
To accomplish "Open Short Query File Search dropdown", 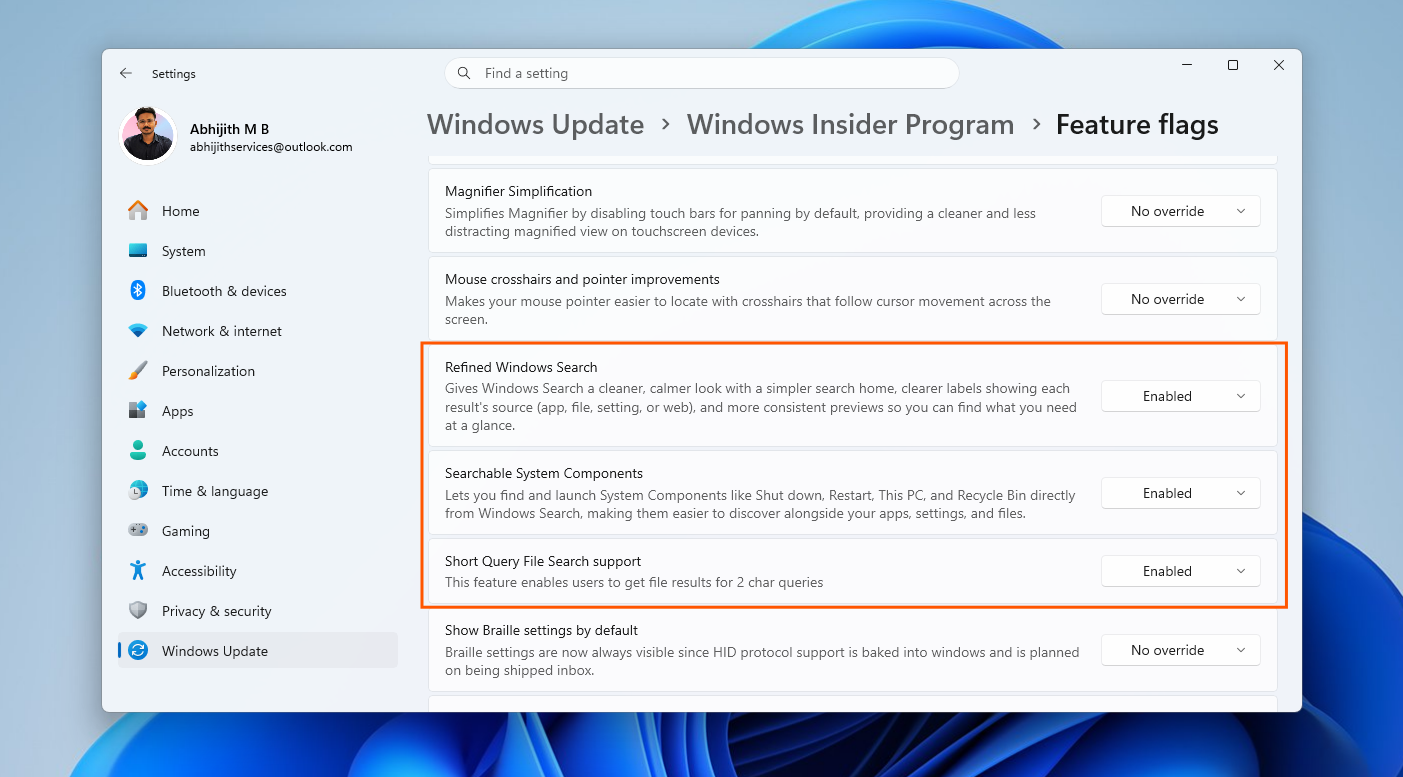I will click(1181, 571).
